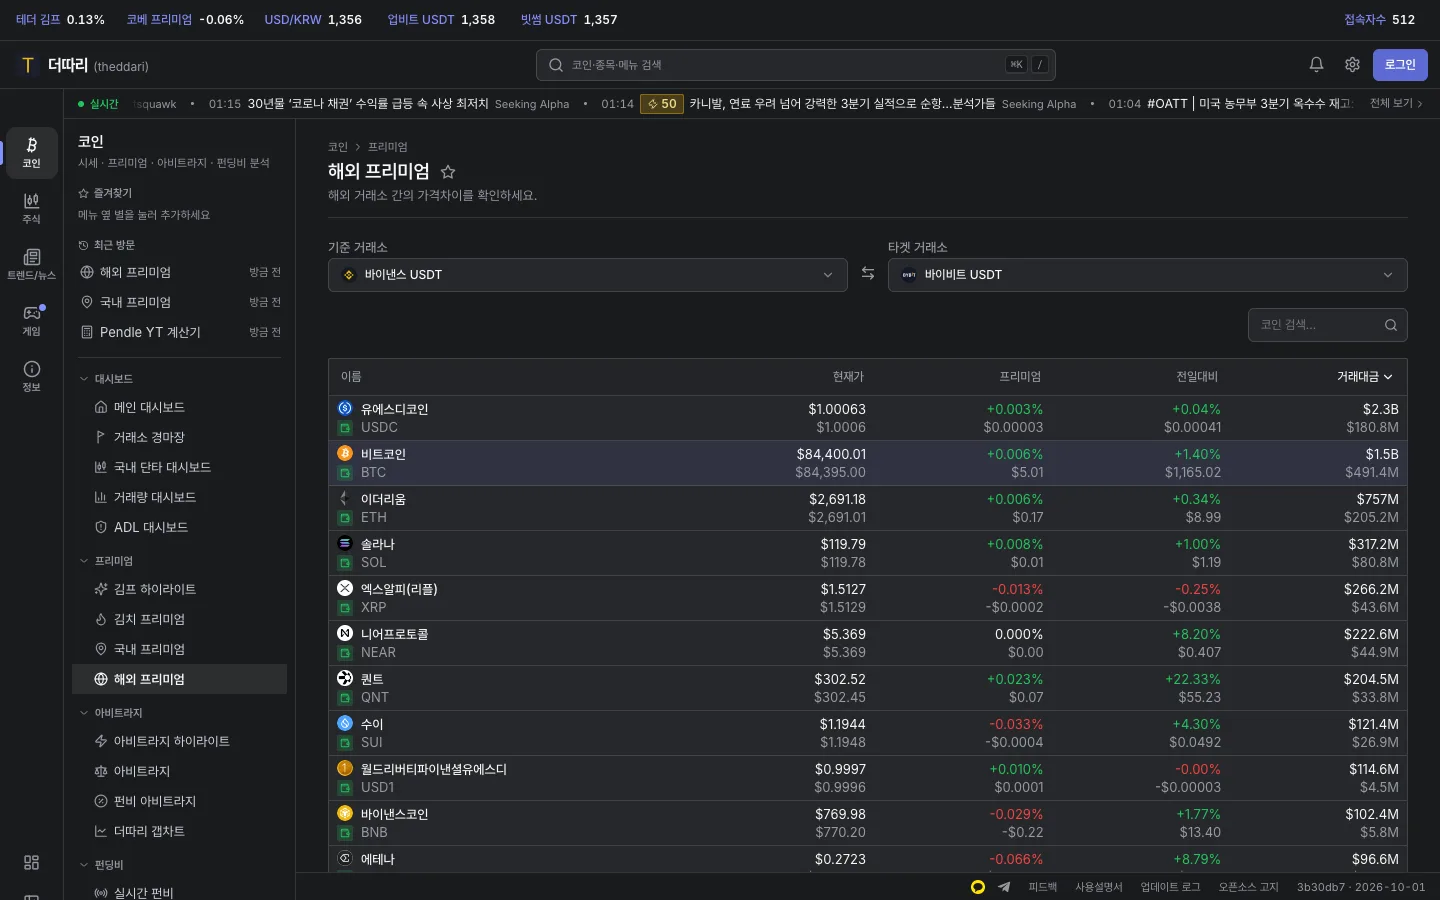Open the 트렌드/뉴스 sidebar section
The image size is (1440, 900).
coord(32,265)
